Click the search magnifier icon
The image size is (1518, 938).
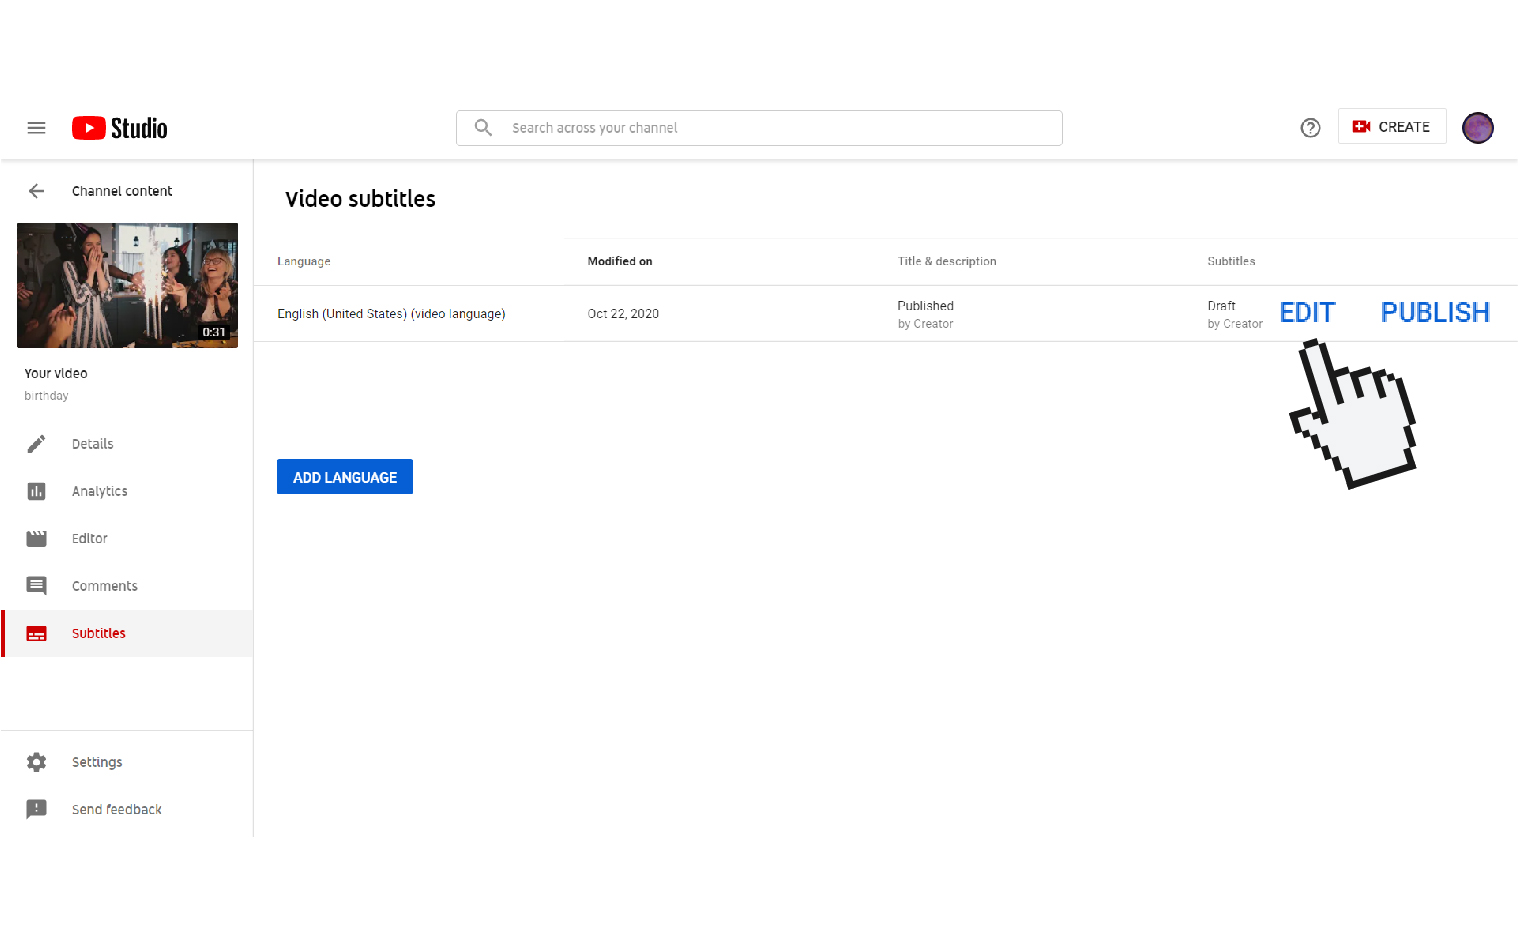(x=483, y=128)
